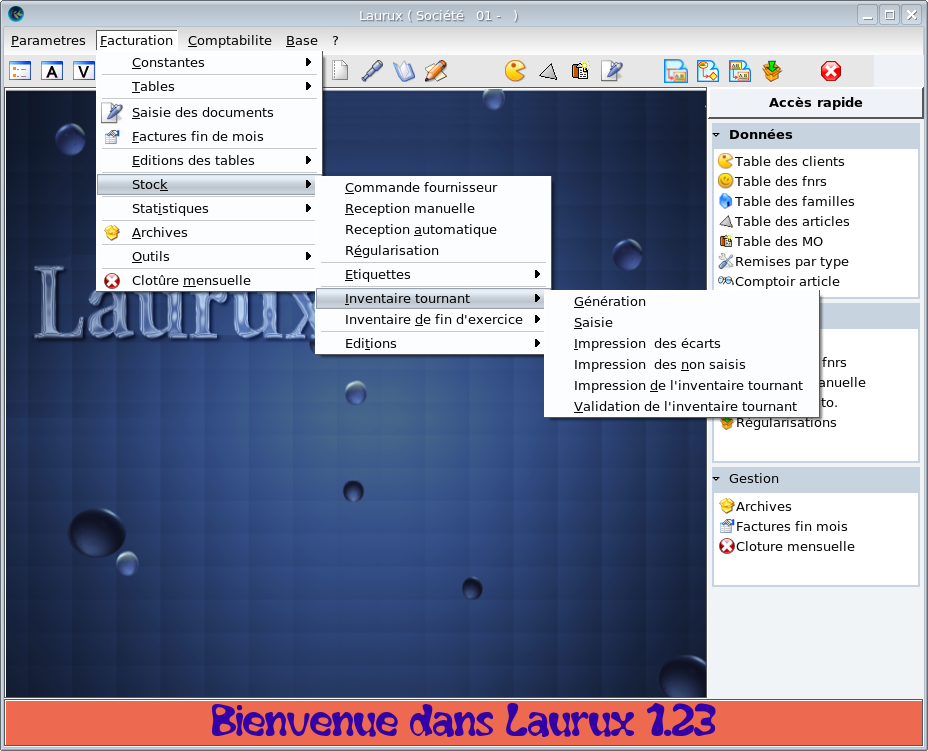Click the "A" toolbar button

(52, 72)
